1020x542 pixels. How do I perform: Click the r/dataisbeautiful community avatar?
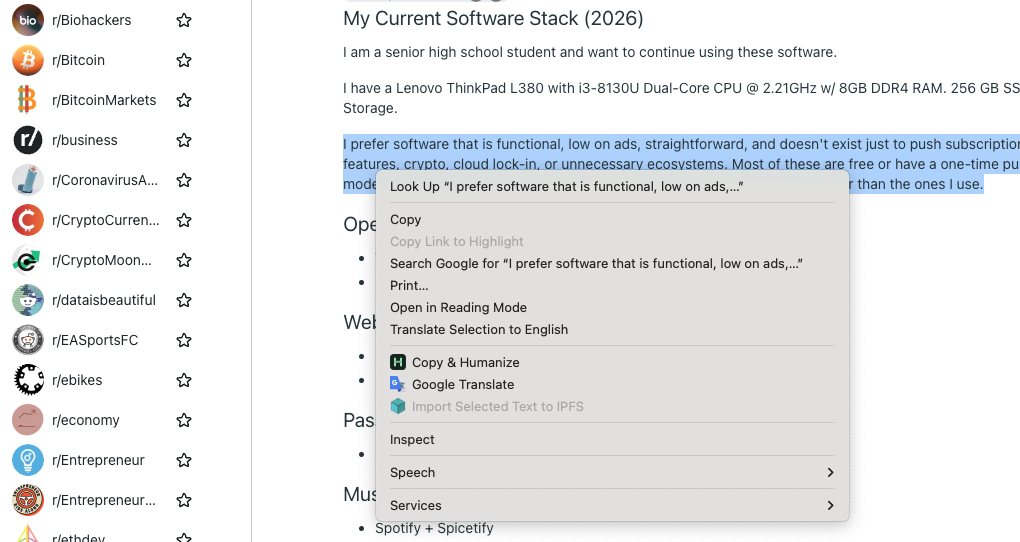click(28, 300)
